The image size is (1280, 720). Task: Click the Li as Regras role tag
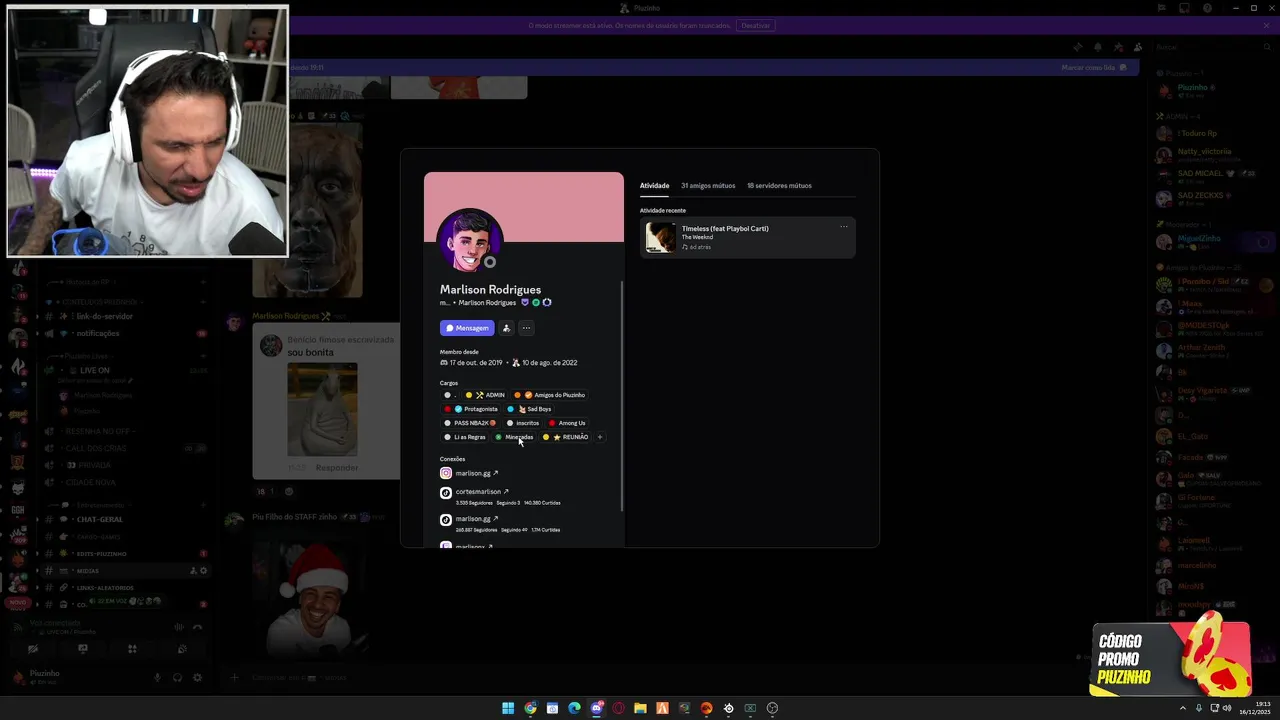465,437
